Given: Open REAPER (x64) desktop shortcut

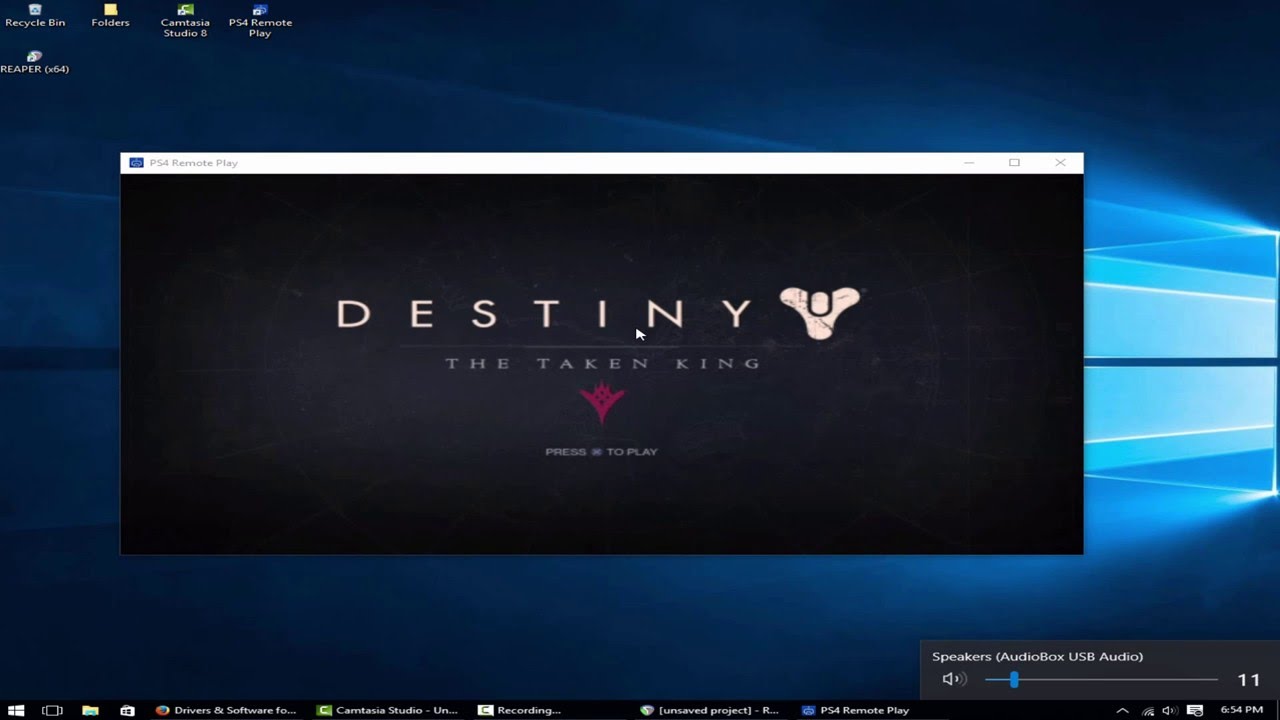Looking at the screenshot, I should pyautogui.click(x=35, y=62).
